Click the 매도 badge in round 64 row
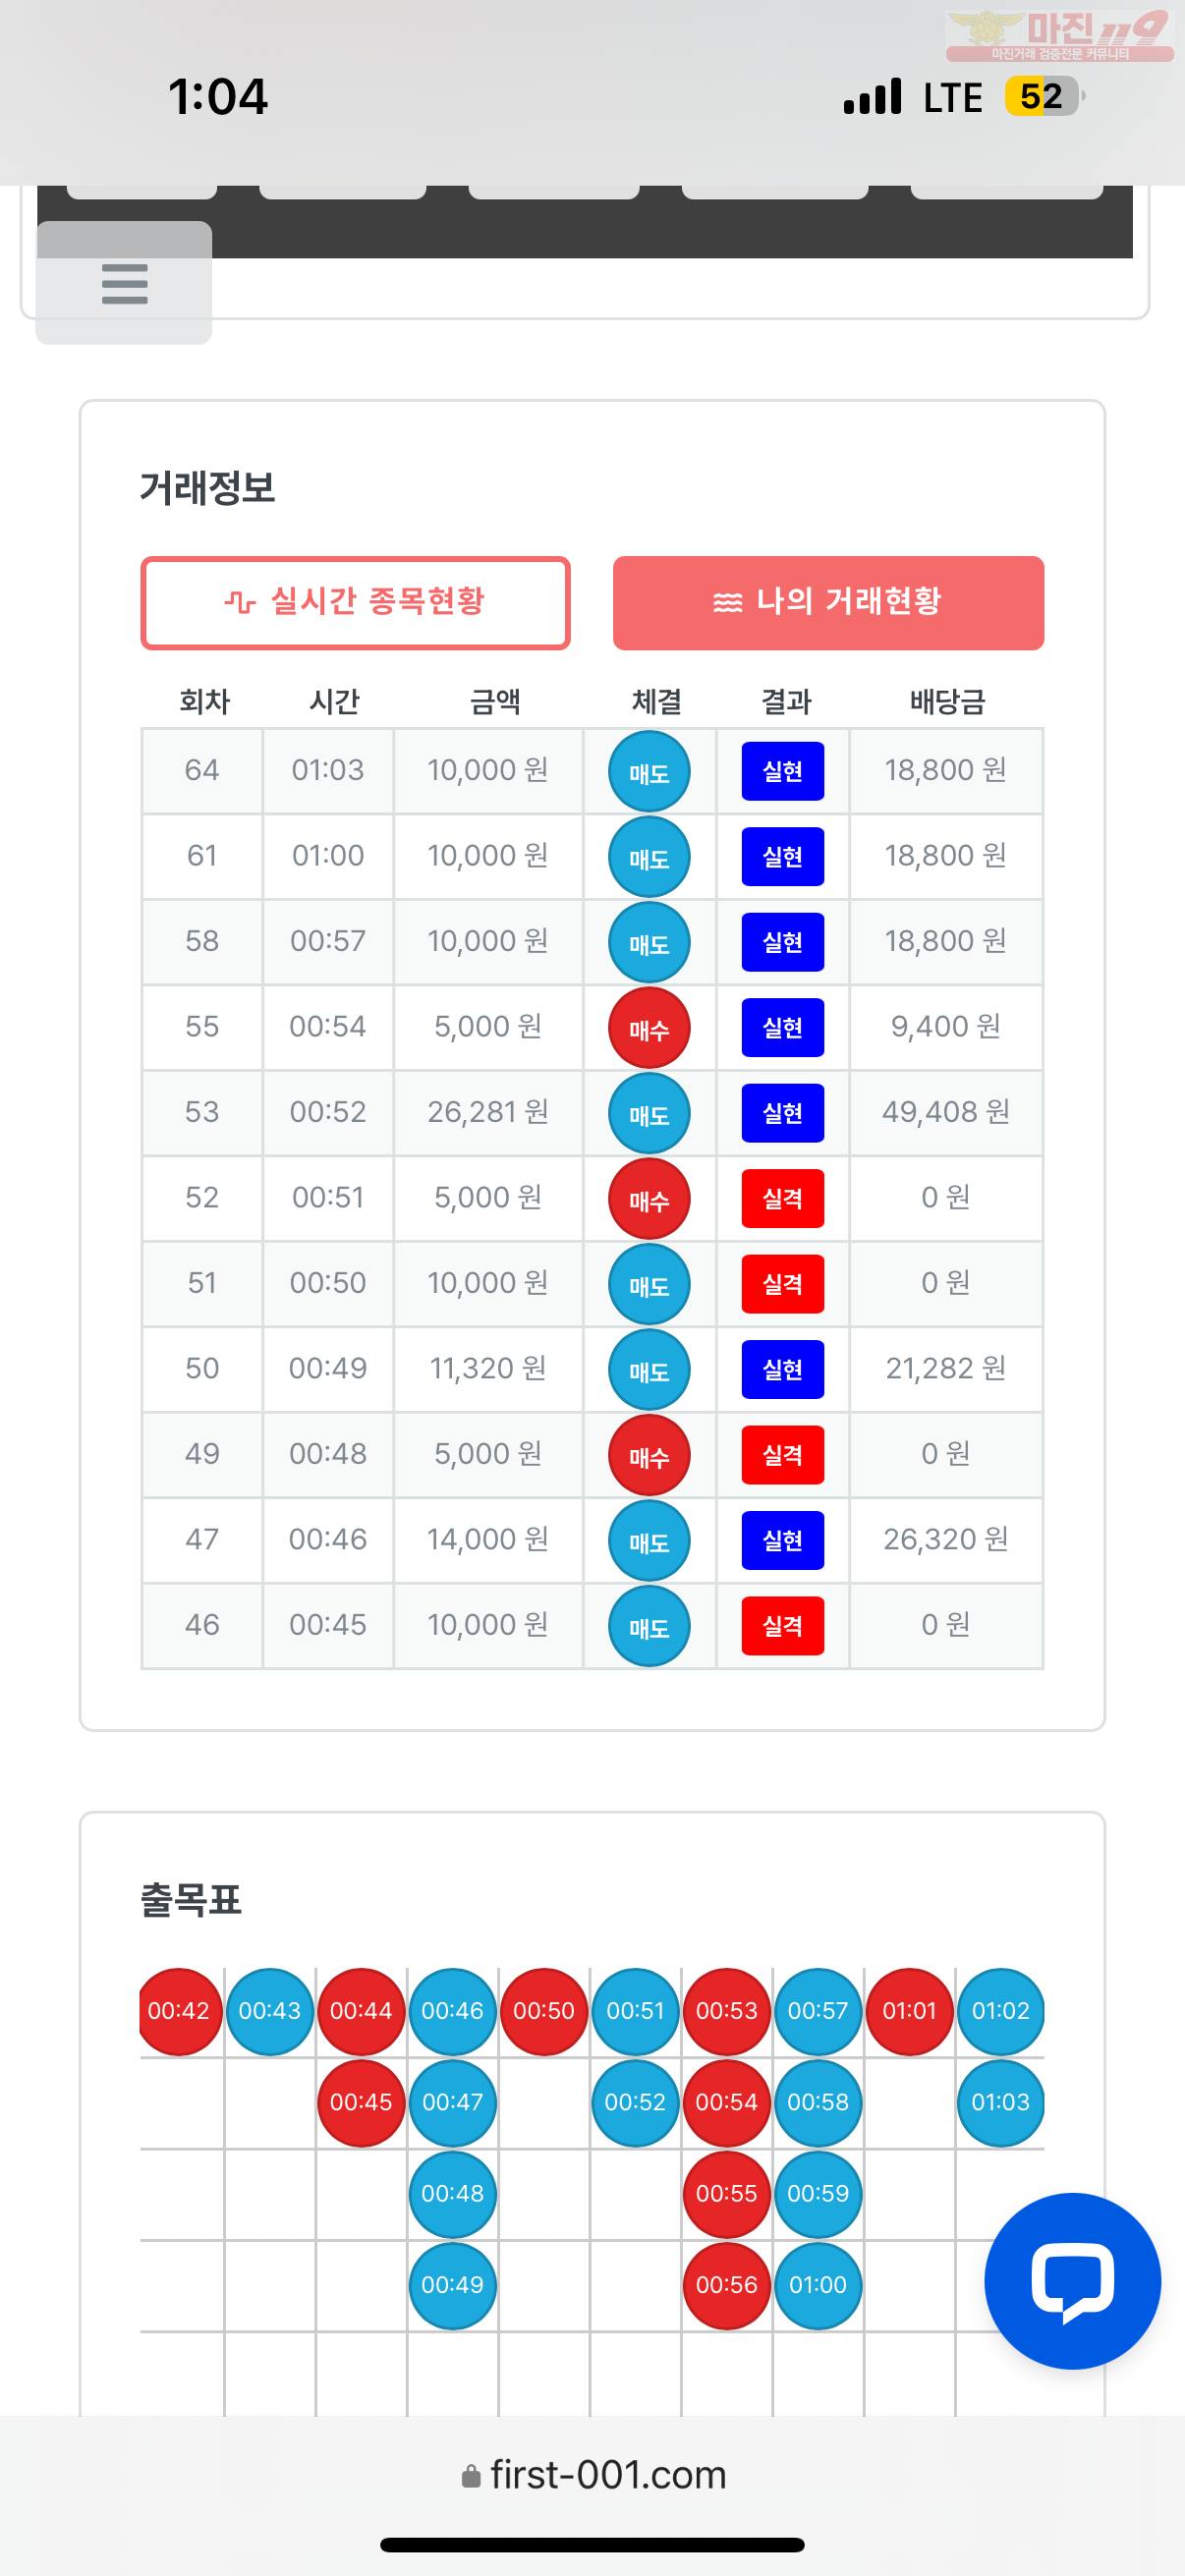Viewport: 1185px width, 2576px height. pos(649,771)
